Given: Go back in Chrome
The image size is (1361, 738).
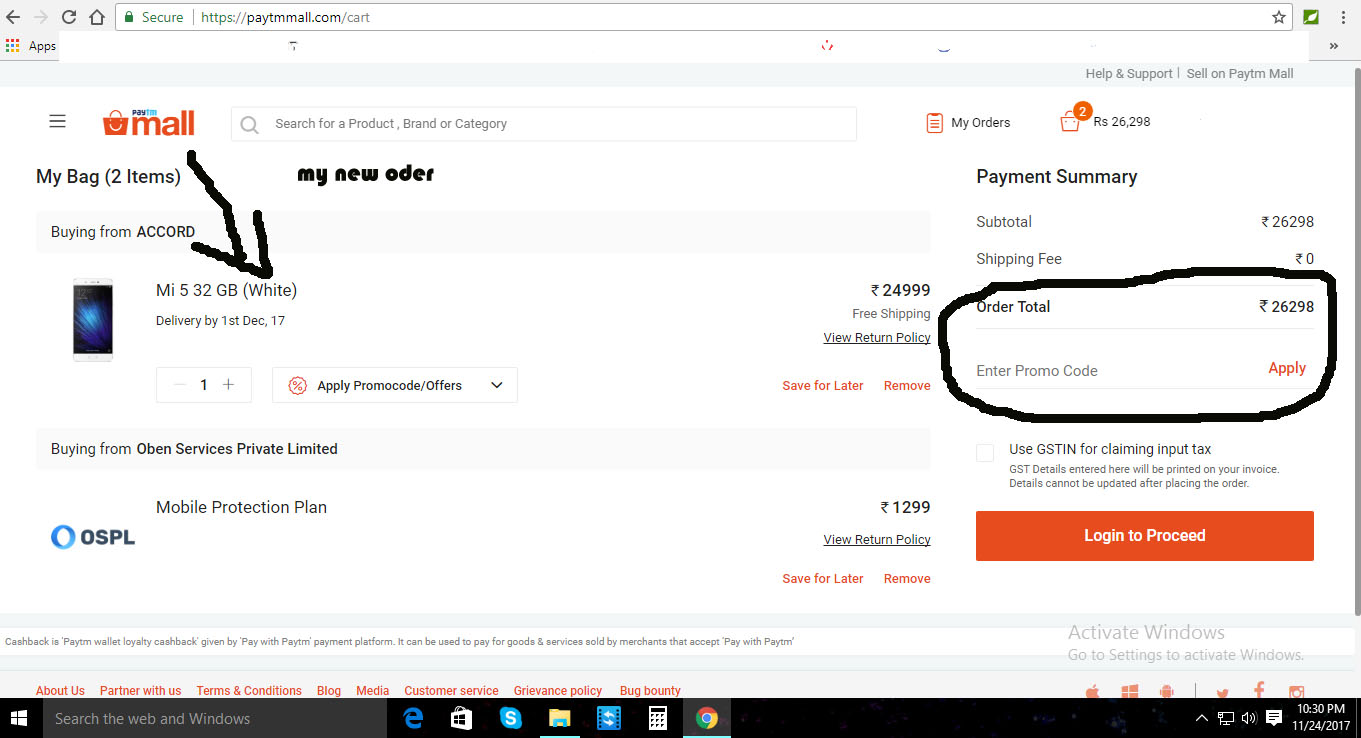Looking at the screenshot, I should tap(13, 17).
